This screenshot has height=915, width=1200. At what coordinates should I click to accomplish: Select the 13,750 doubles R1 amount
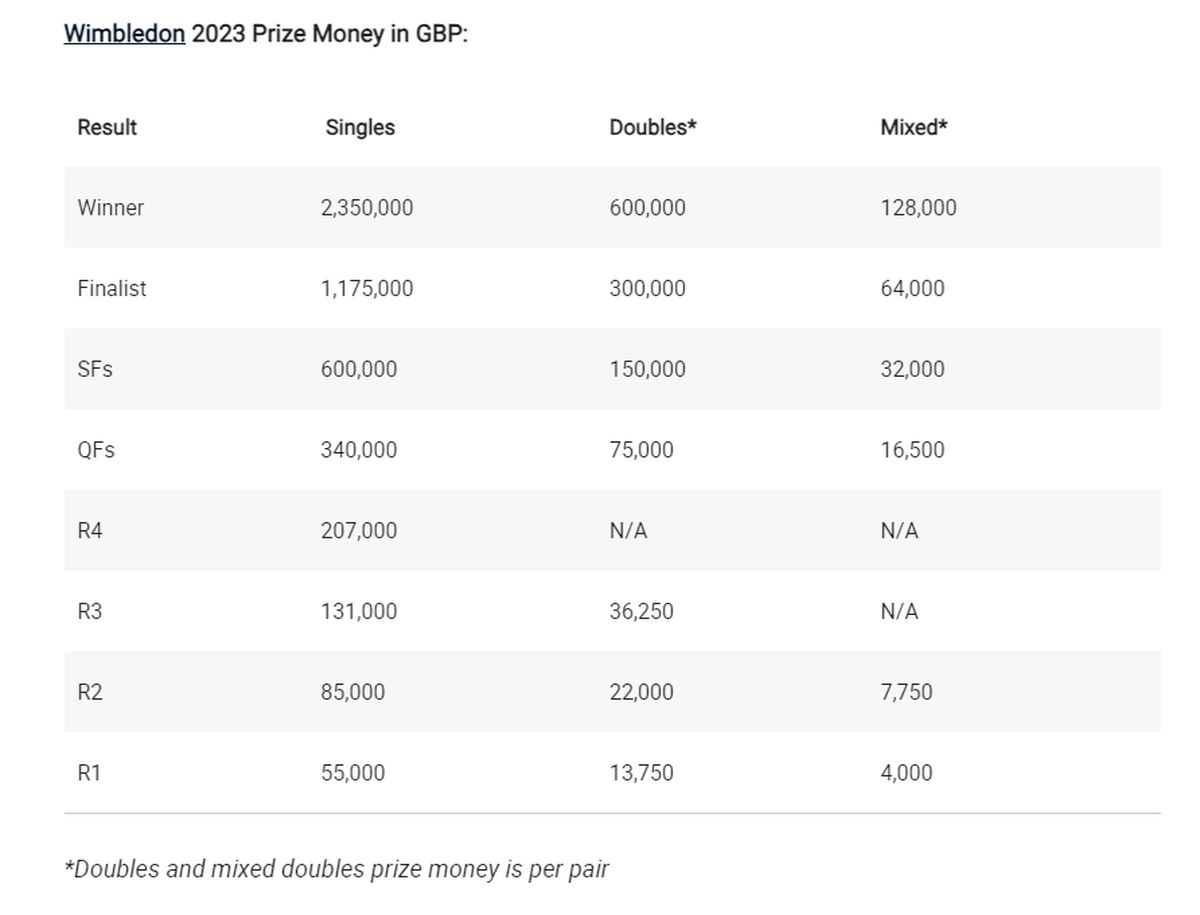642,773
